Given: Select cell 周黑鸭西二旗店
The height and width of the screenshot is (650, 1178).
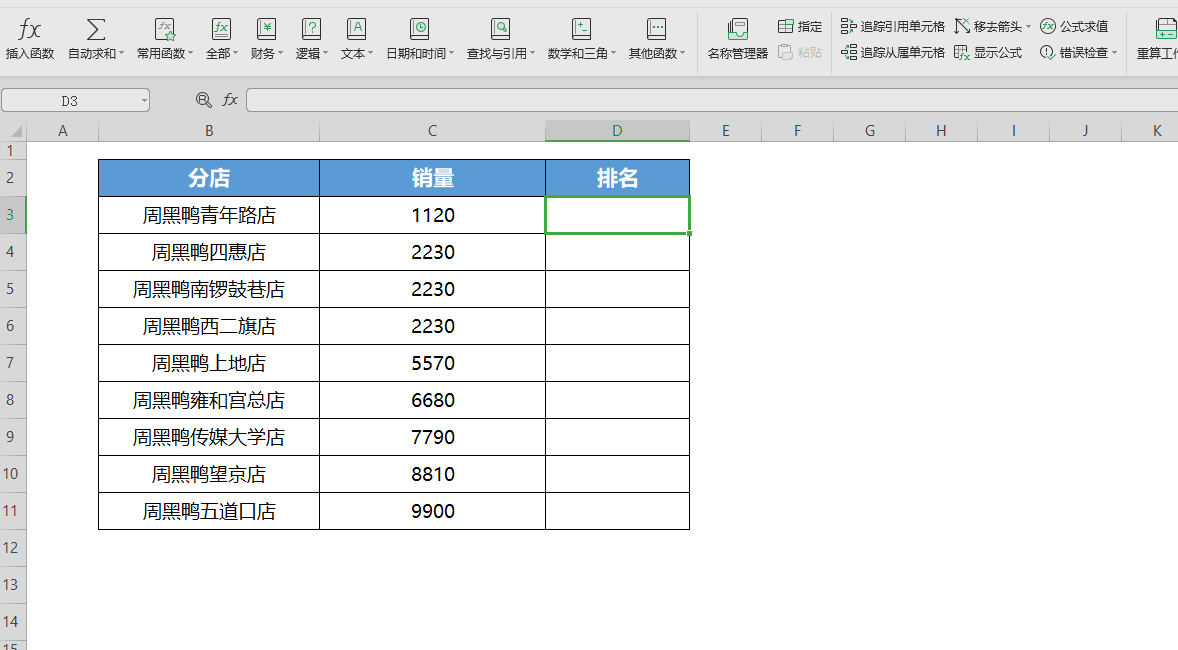Looking at the screenshot, I should pos(209,326).
